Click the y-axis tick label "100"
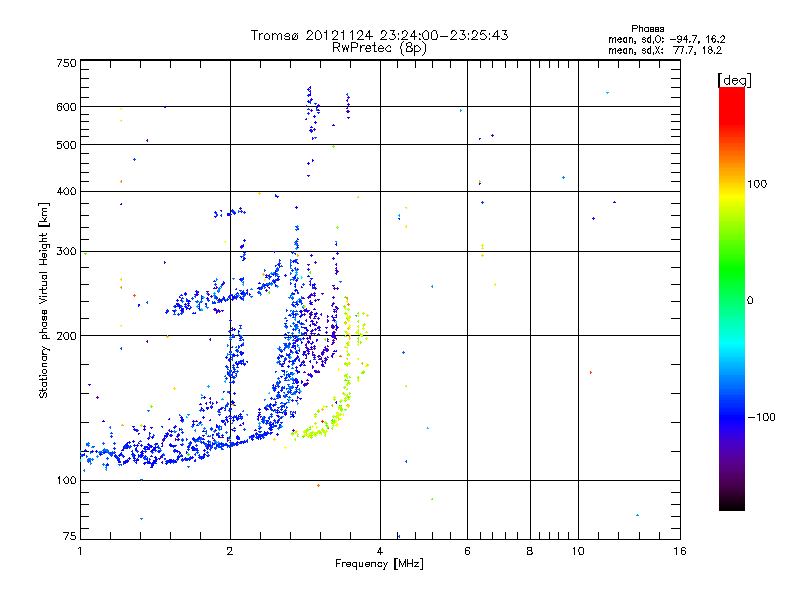Image resolution: width=800 pixels, height=600 pixels. pos(66,481)
